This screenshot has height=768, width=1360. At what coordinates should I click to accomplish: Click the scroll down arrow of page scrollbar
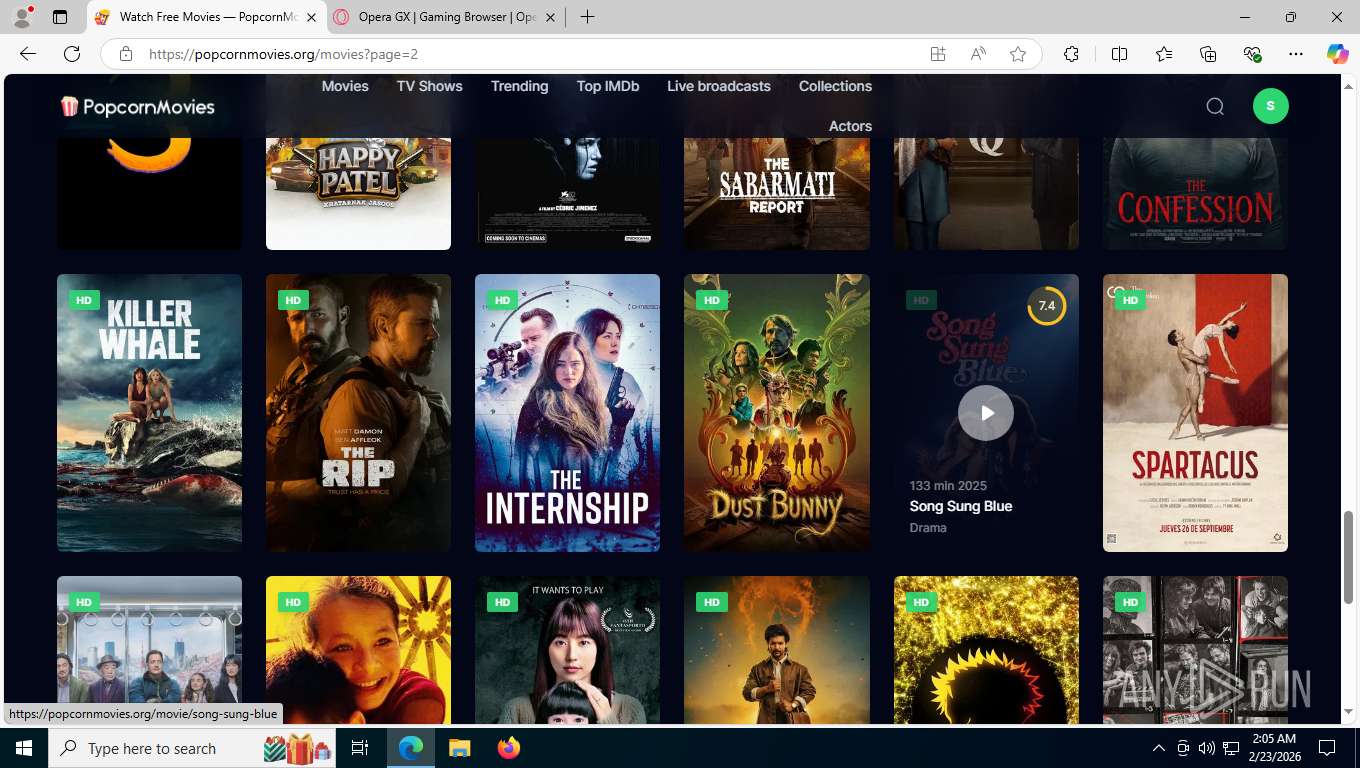[x=1348, y=712]
